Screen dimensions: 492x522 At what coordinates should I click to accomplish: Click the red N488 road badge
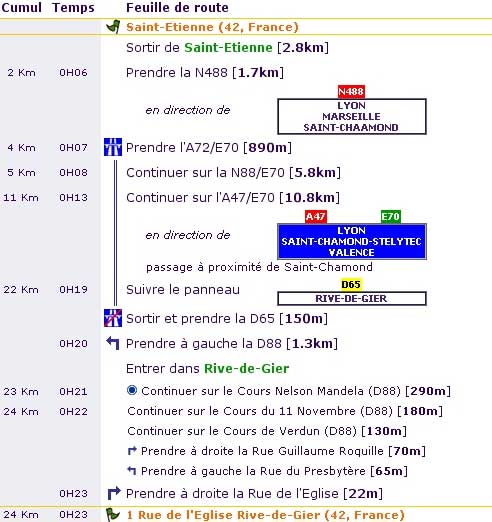coord(351,92)
